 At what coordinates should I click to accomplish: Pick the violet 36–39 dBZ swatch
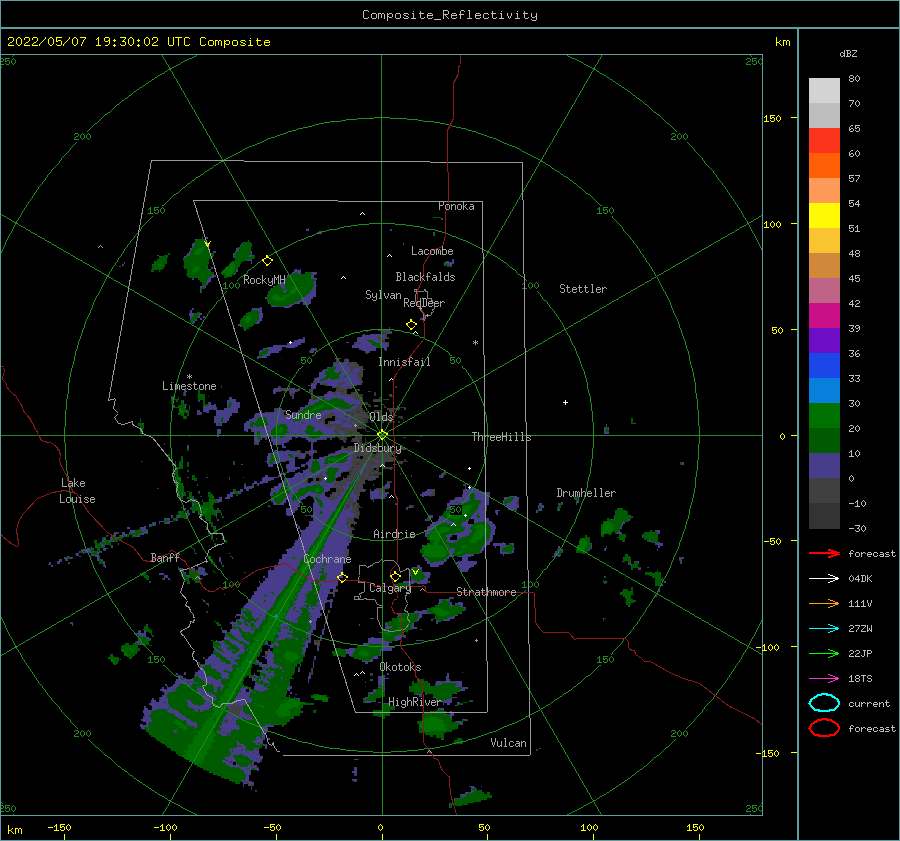pos(824,340)
